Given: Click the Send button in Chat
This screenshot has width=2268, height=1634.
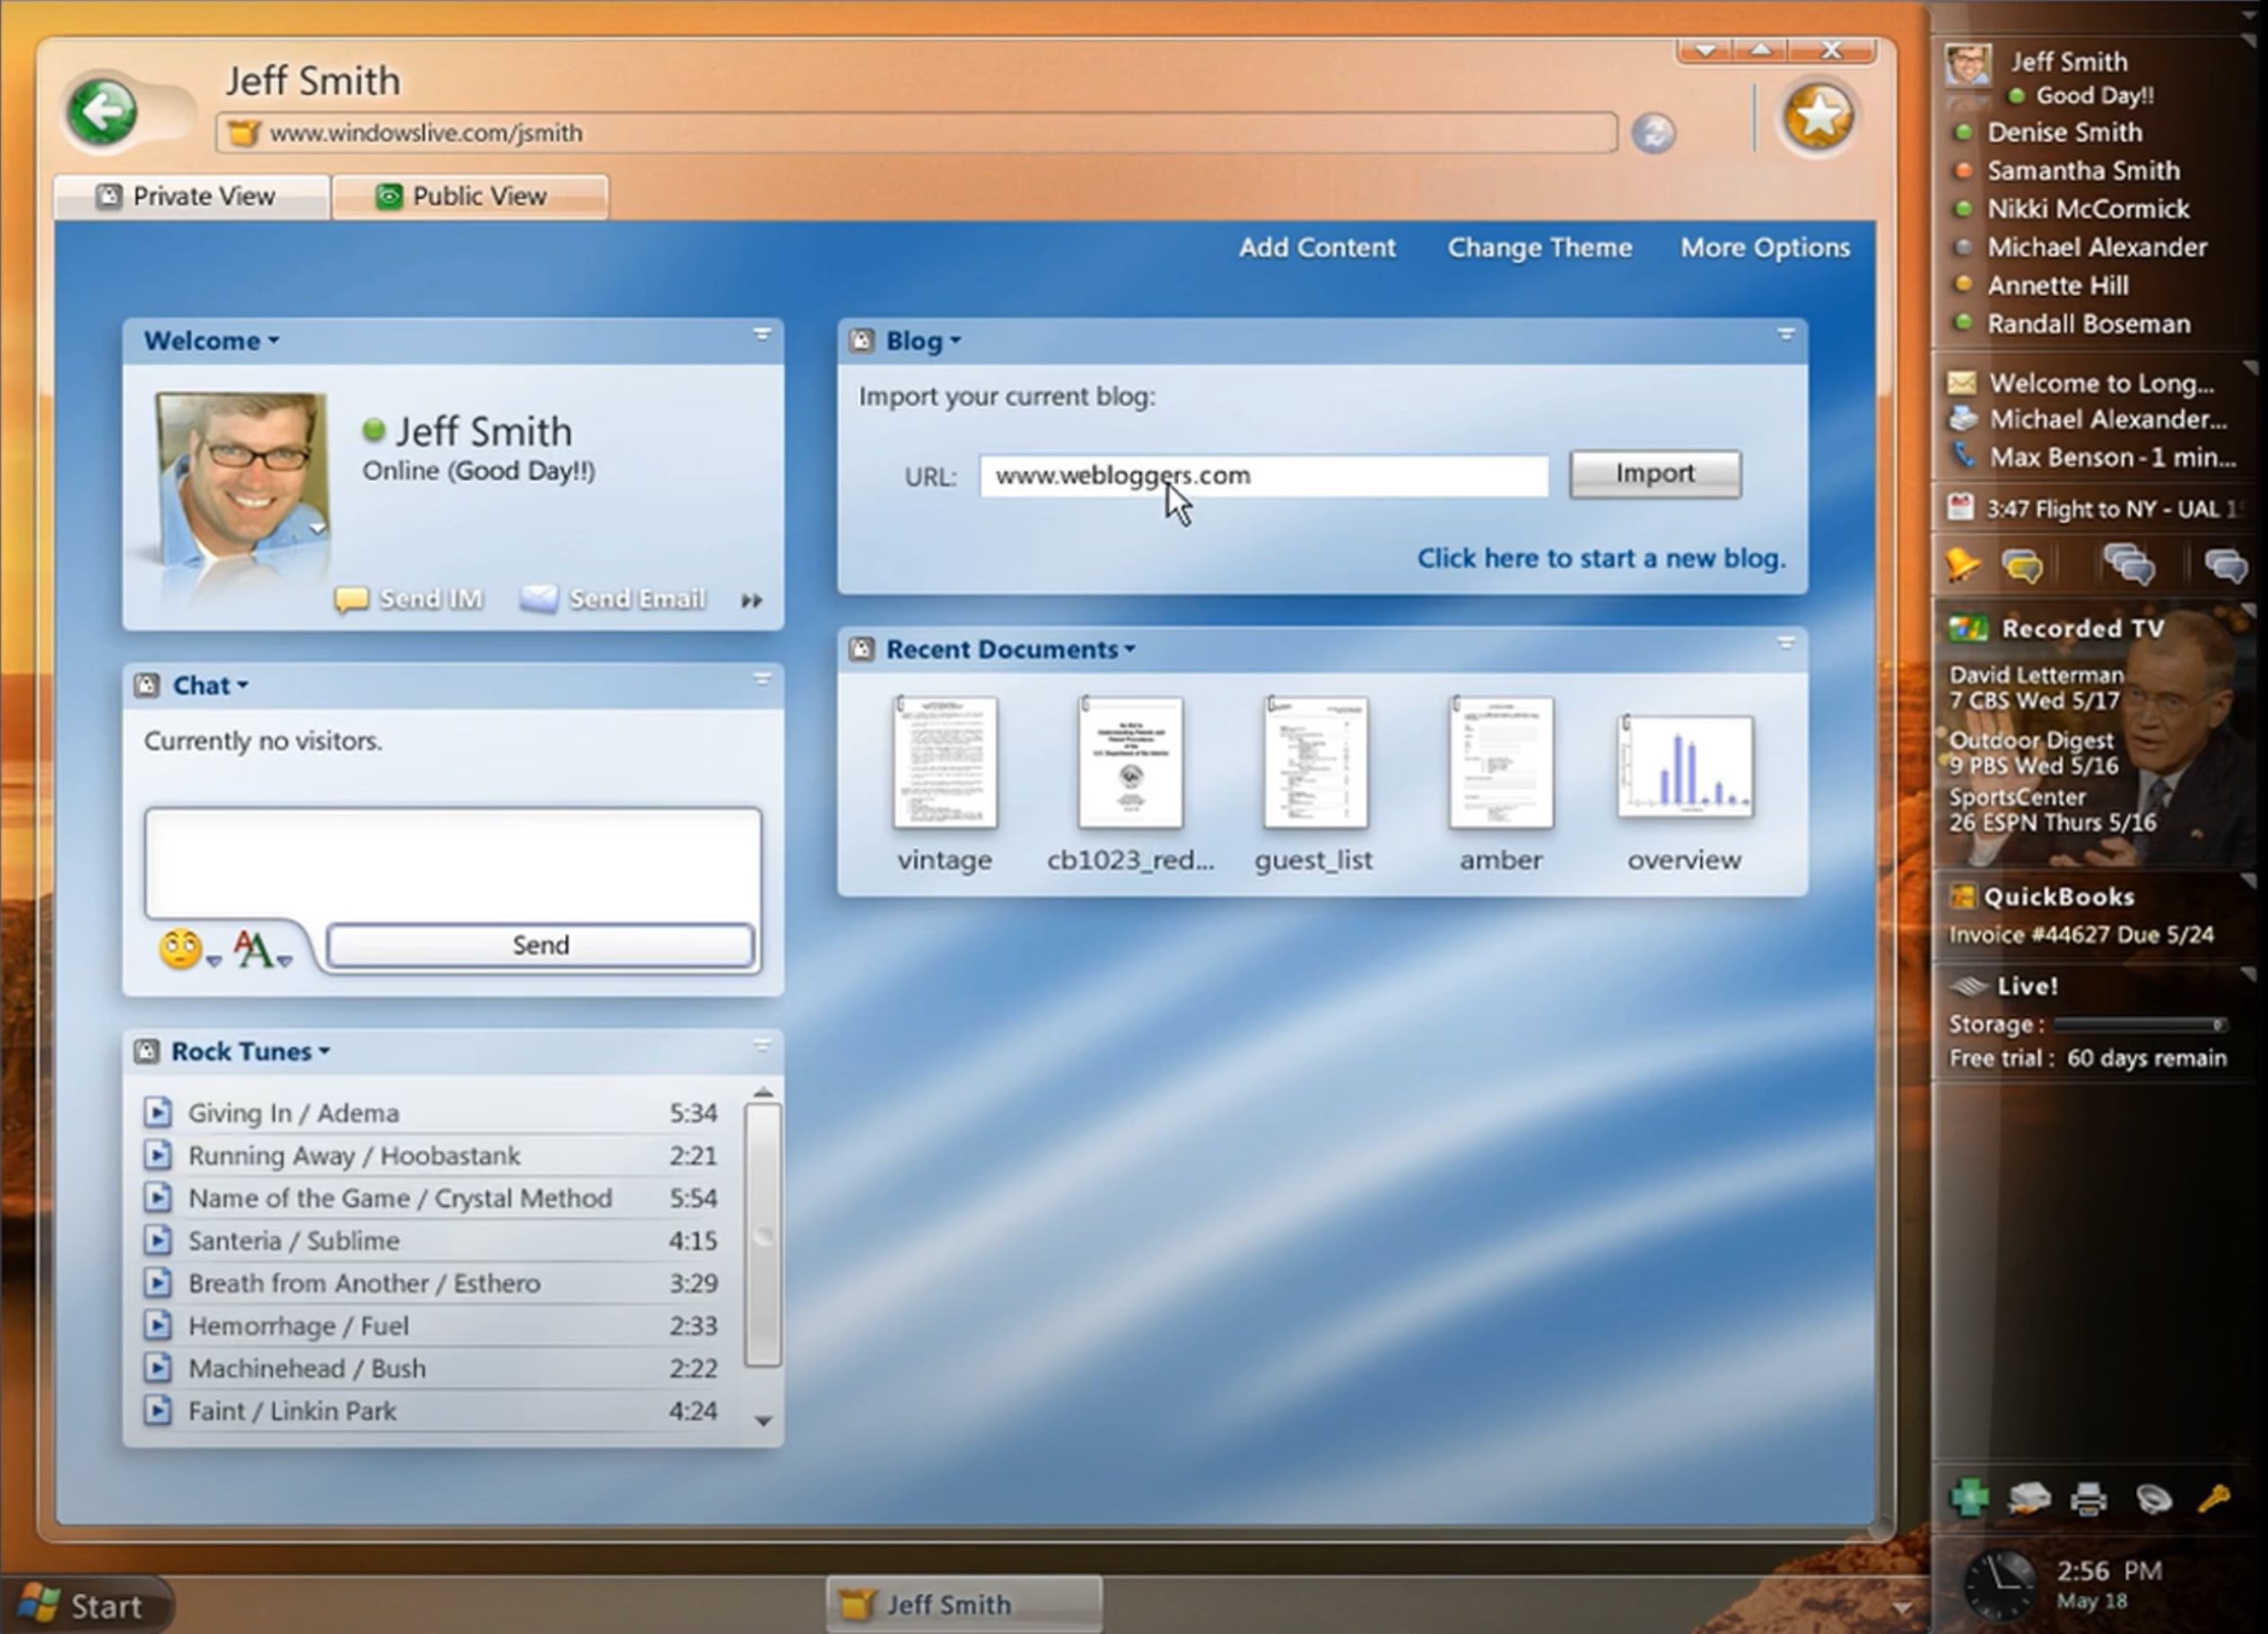Looking at the screenshot, I should pos(540,945).
